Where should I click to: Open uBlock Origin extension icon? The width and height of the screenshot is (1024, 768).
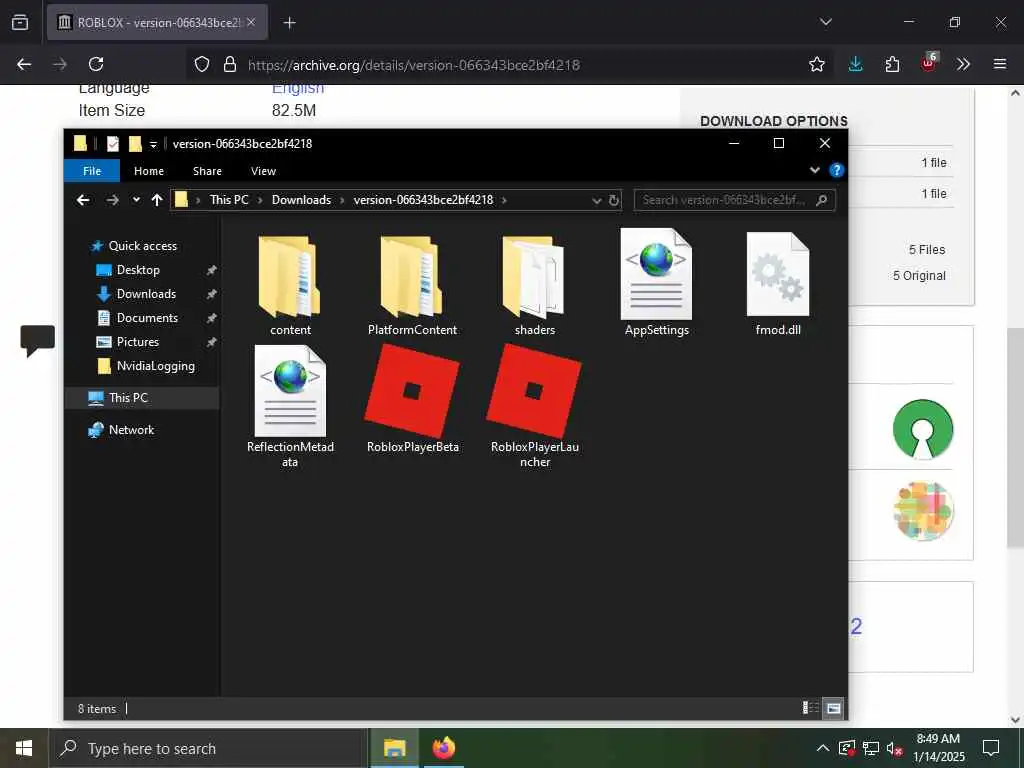929,63
